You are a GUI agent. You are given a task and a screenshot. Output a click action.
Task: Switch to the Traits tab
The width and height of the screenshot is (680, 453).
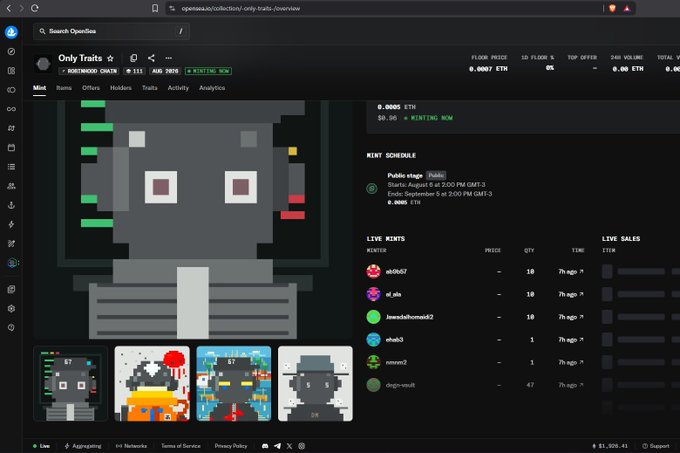[x=150, y=88]
